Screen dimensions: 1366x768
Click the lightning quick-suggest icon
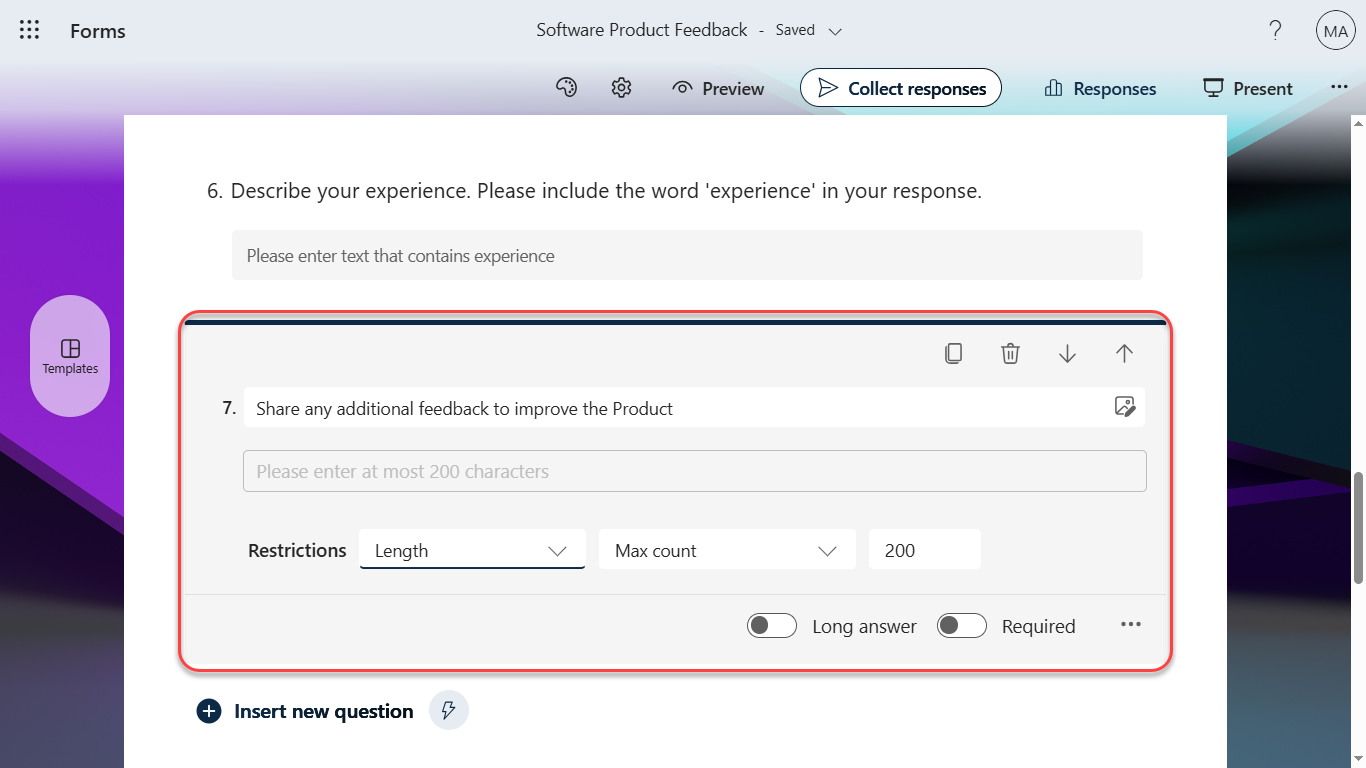point(449,711)
